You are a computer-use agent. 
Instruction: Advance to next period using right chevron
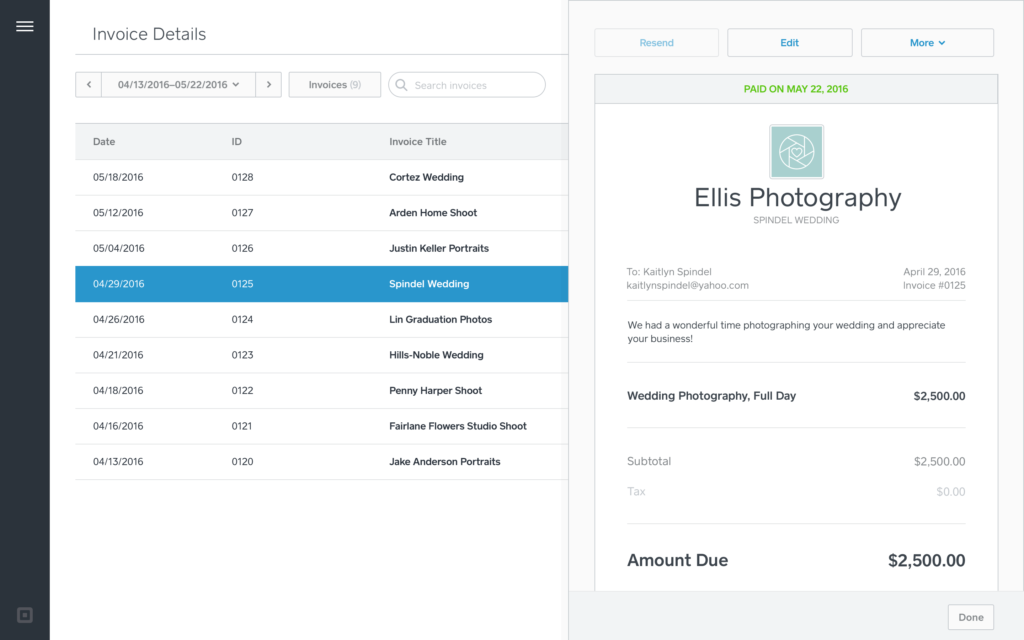click(268, 84)
